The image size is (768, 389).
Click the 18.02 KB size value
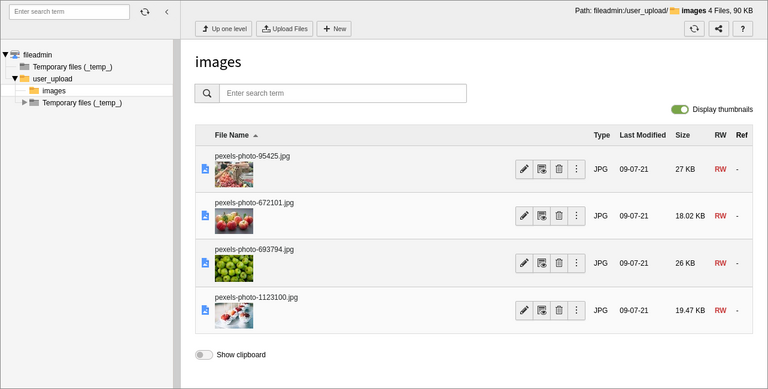click(x=690, y=216)
